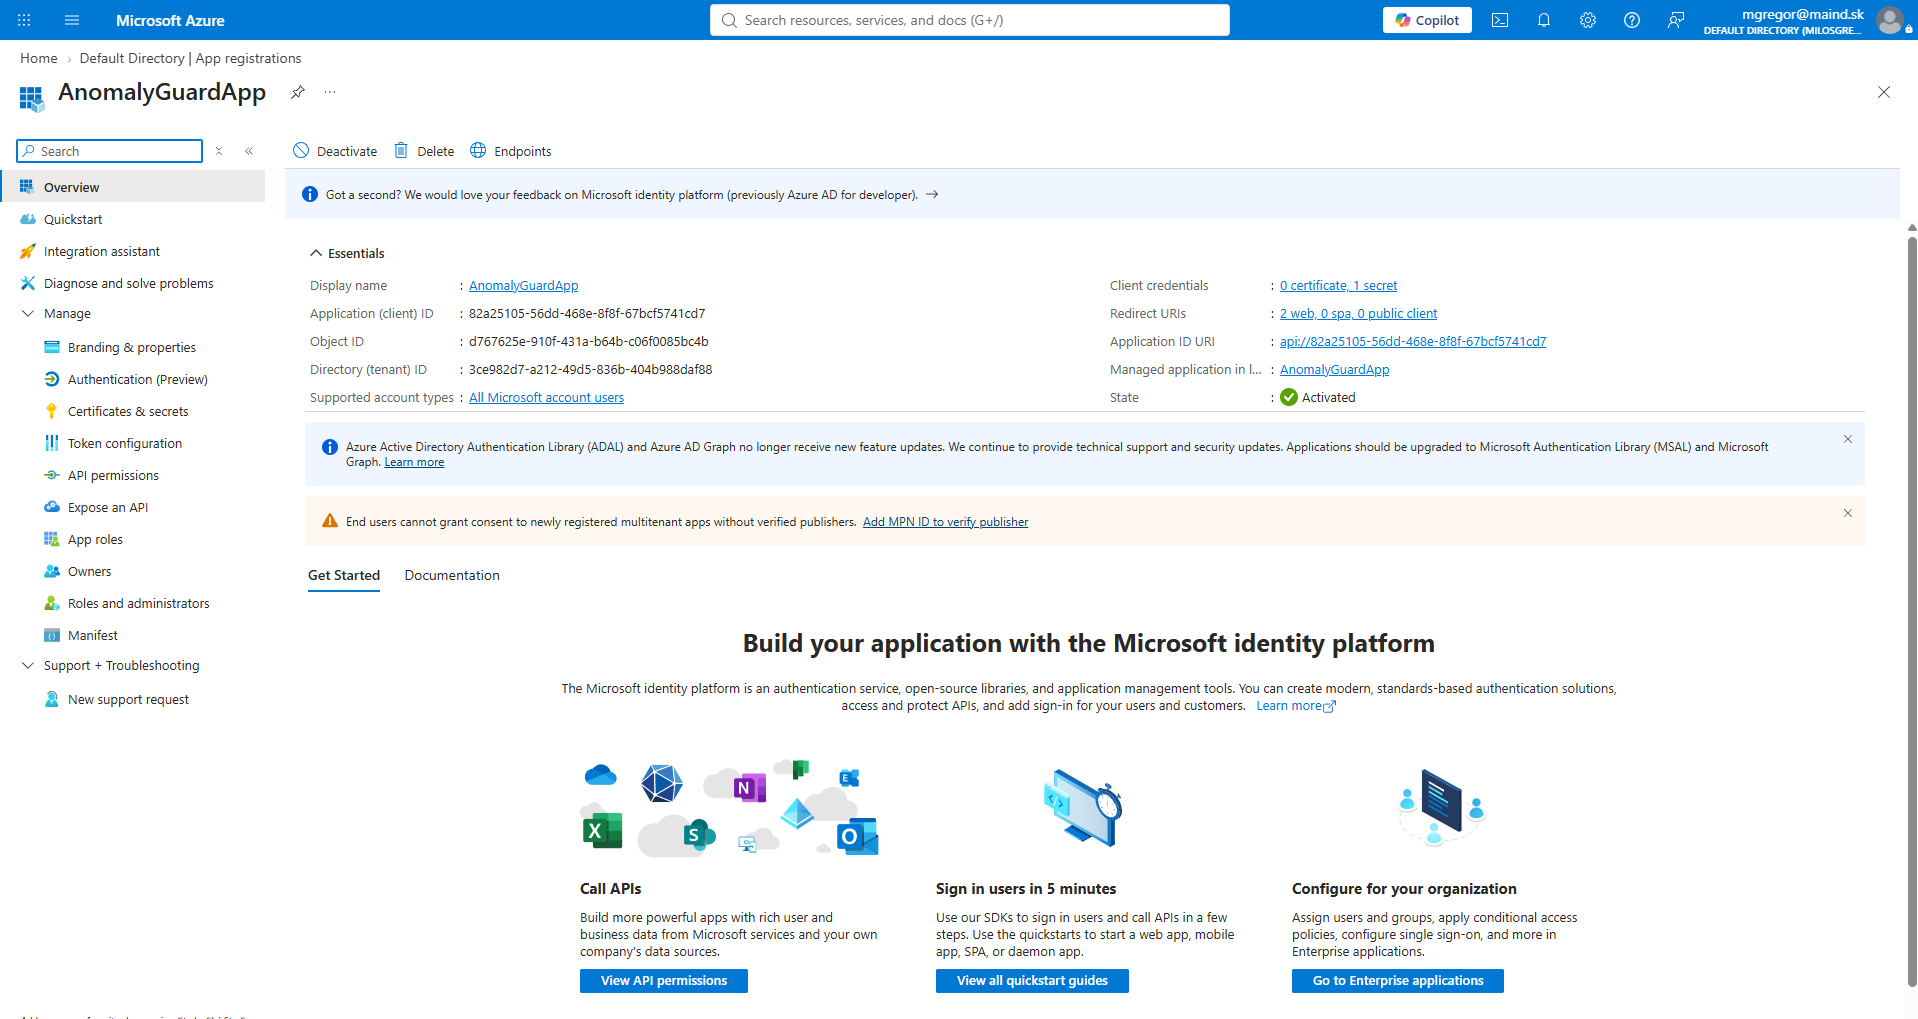Click Add MPN ID to verify publisher
The height and width of the screenshot is (1019, 1918).
(945, 522)
